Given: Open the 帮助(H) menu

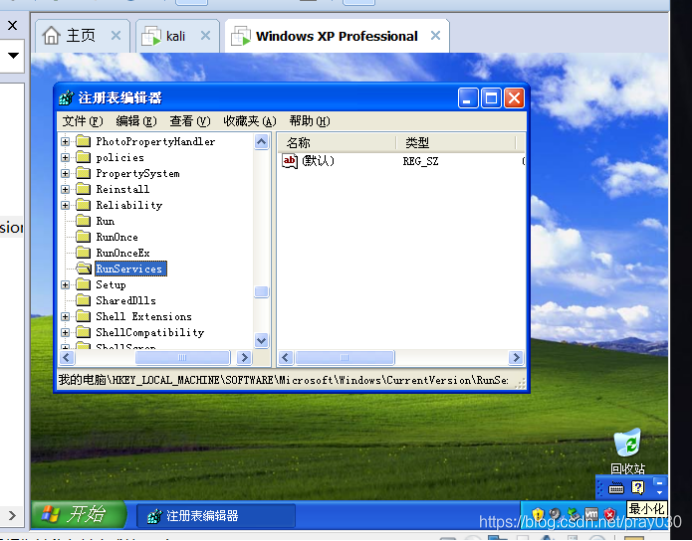Looking at the screenshot, I should point(310,121).
